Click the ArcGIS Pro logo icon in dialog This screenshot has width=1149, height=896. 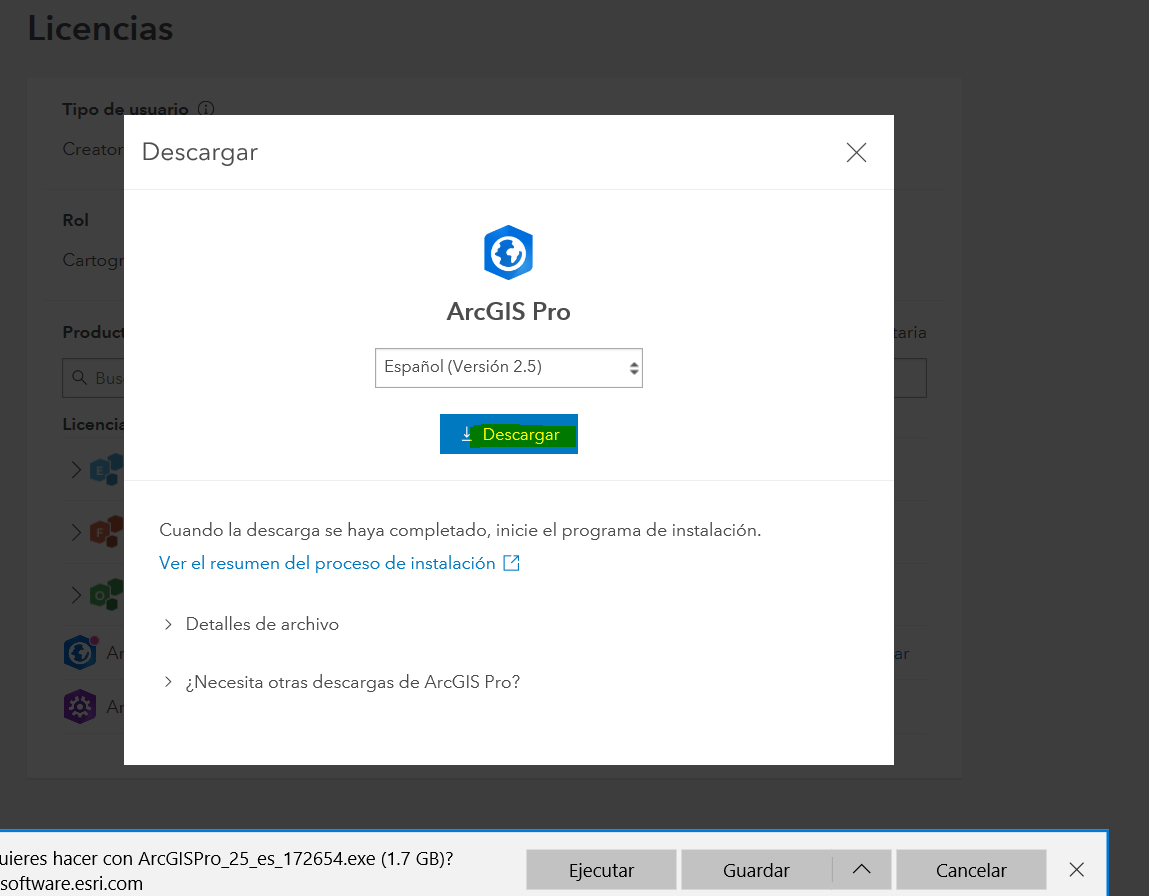tap(509, 253)
